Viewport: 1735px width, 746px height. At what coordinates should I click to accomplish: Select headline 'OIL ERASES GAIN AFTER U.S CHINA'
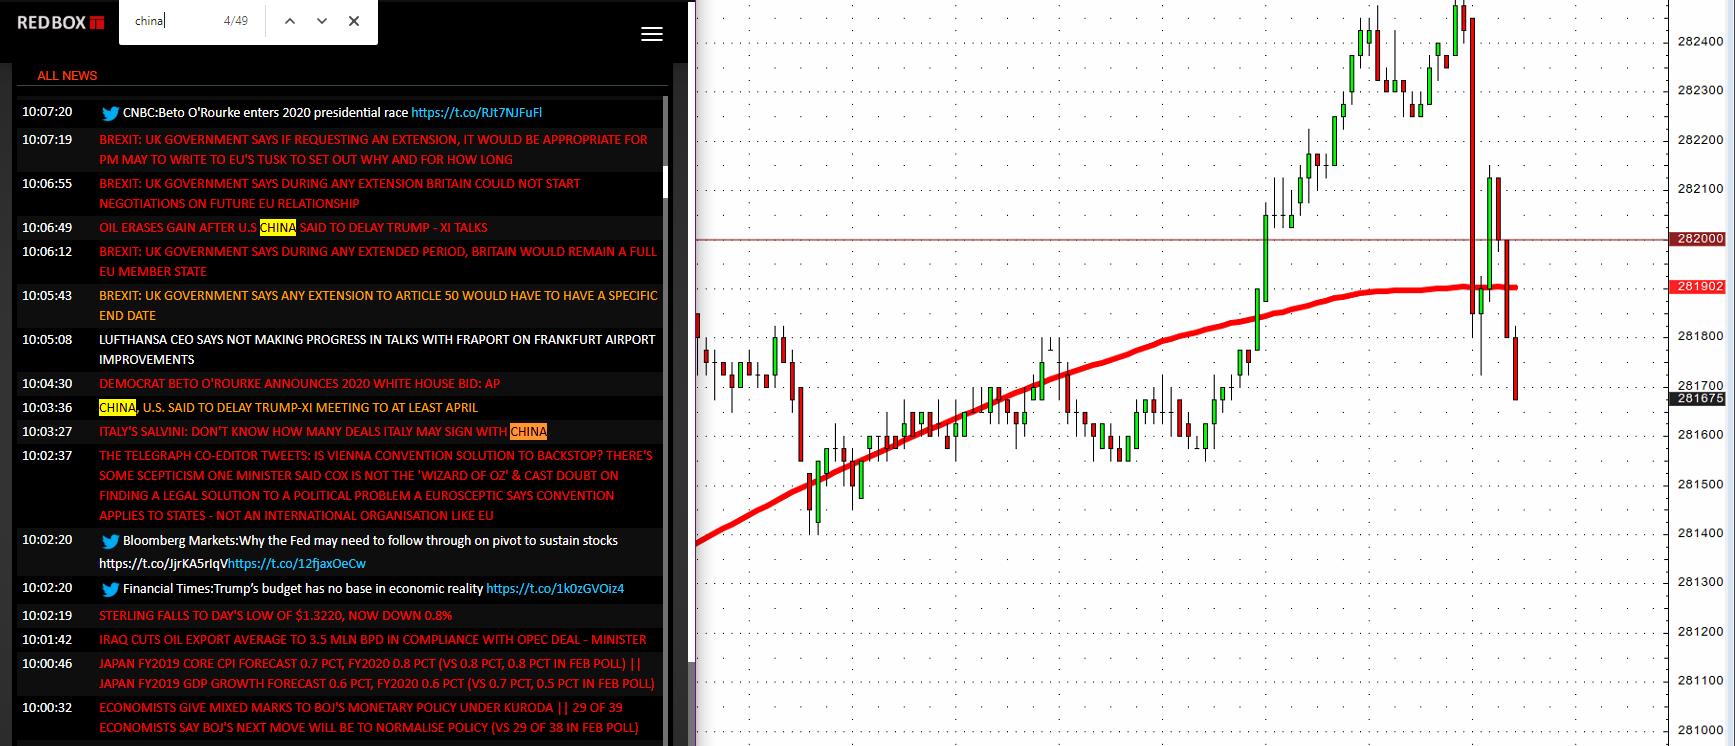click(293, 227)
